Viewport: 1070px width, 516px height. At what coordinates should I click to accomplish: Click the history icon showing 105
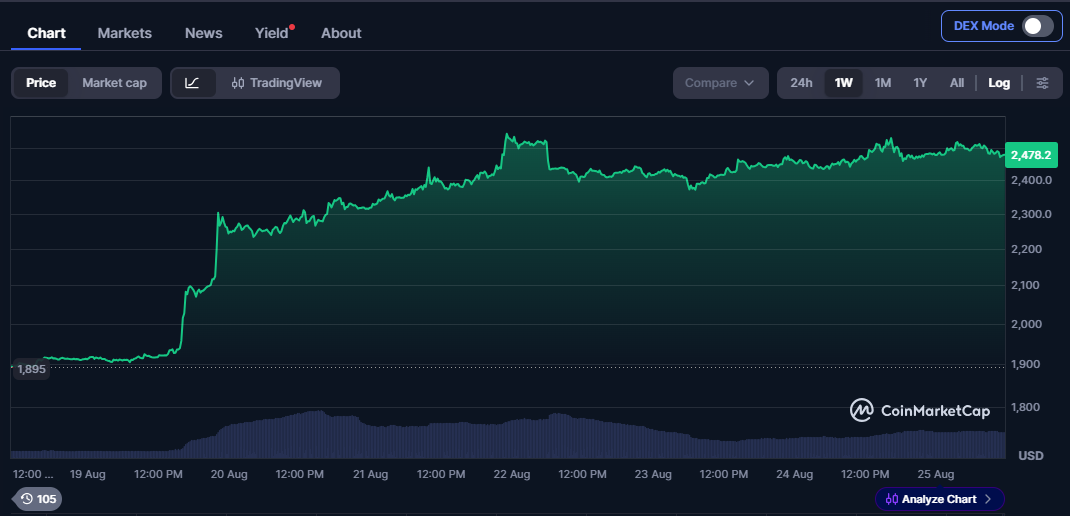[x=38, y=499]
